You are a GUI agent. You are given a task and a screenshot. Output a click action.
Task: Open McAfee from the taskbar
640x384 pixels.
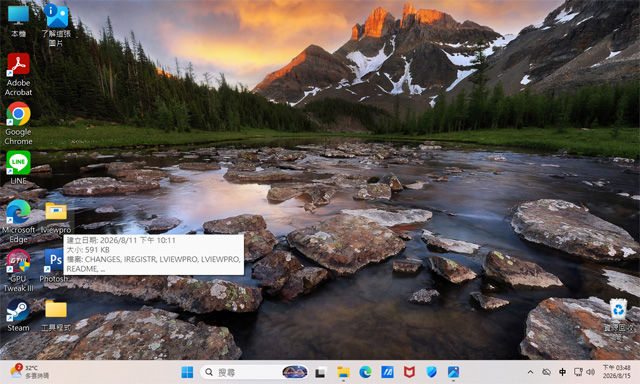coord(409,372)
